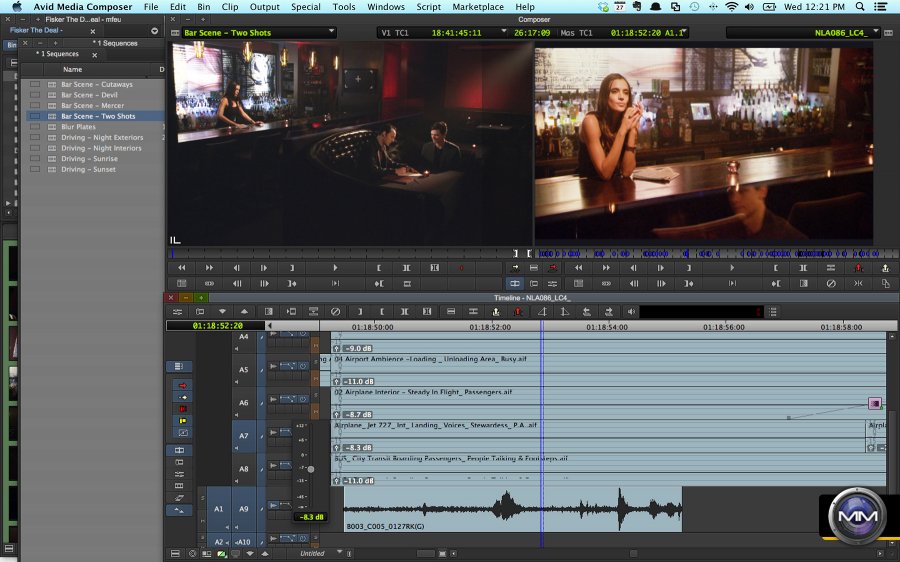900x562 pixels.
Task: Open the Clip menu
Action: [x=230, y=7]
